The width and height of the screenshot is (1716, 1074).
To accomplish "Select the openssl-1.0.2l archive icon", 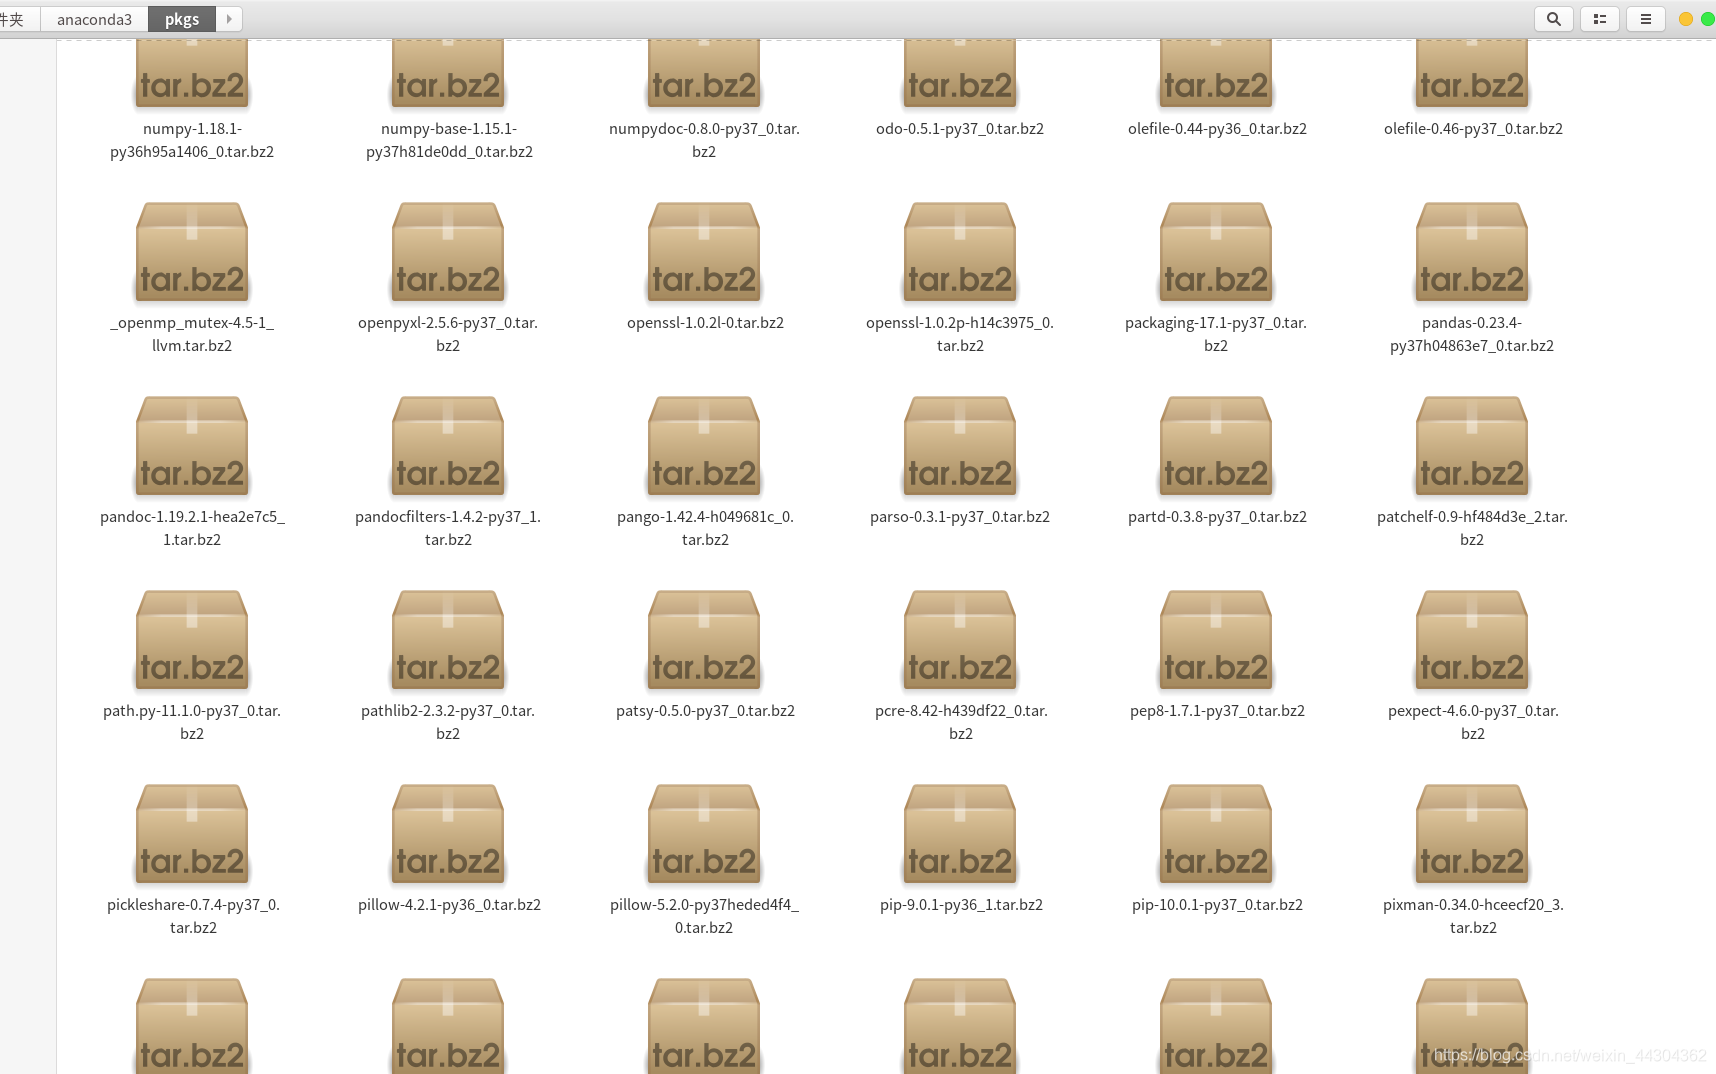I will 704,252.
